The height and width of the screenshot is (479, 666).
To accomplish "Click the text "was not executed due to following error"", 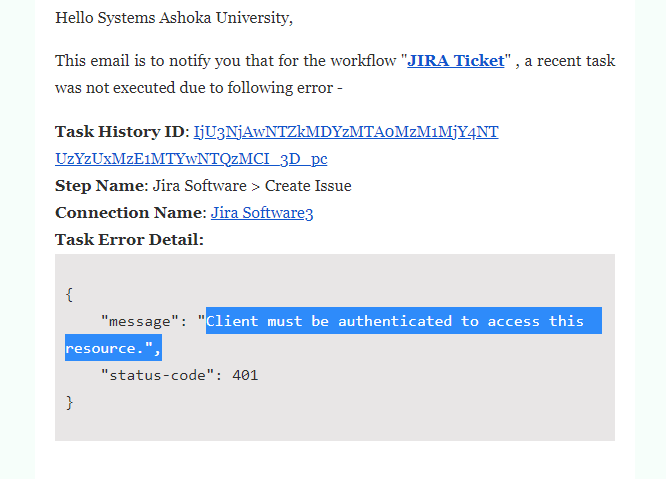I will coord(194,88).
